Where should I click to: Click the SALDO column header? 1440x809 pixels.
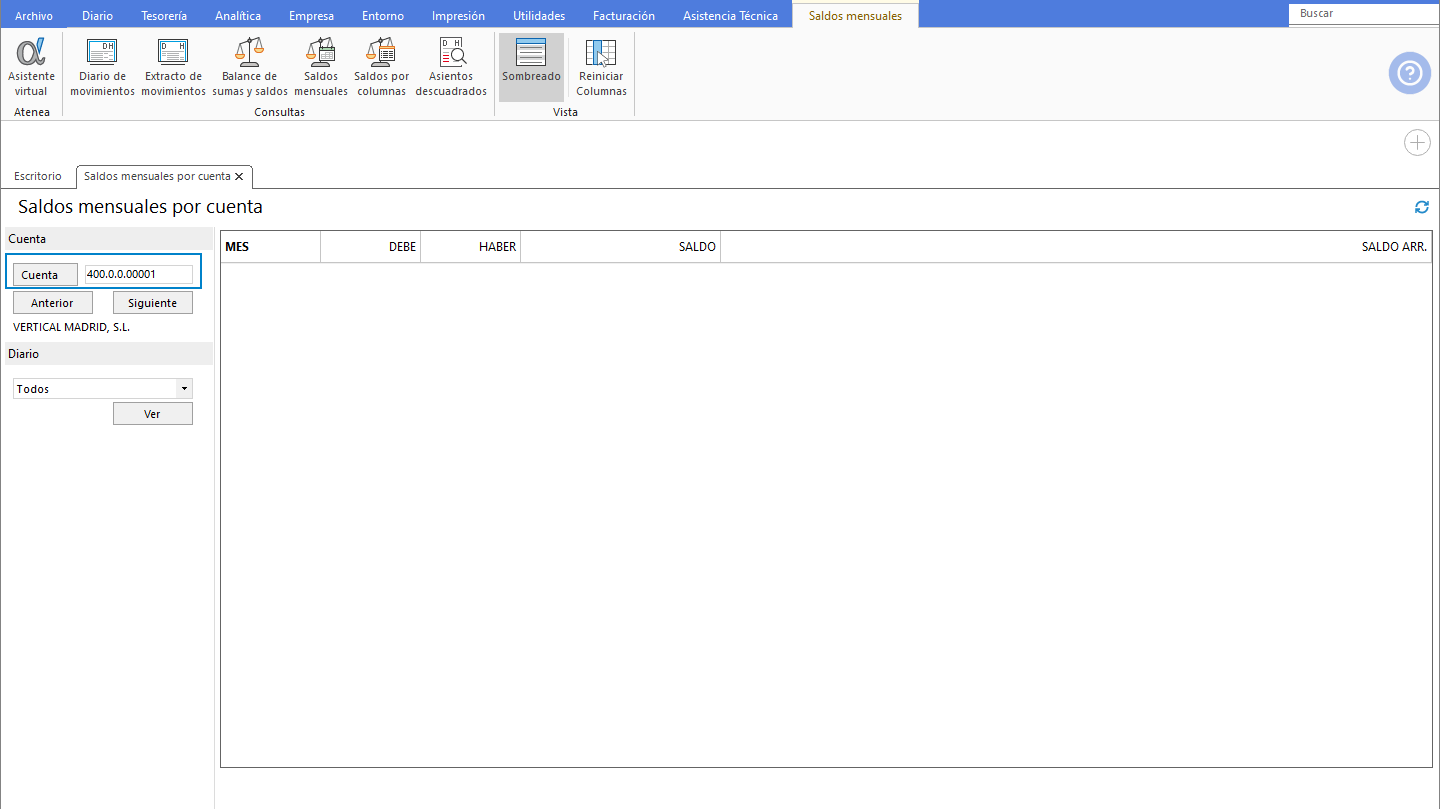tap(621, 247)
